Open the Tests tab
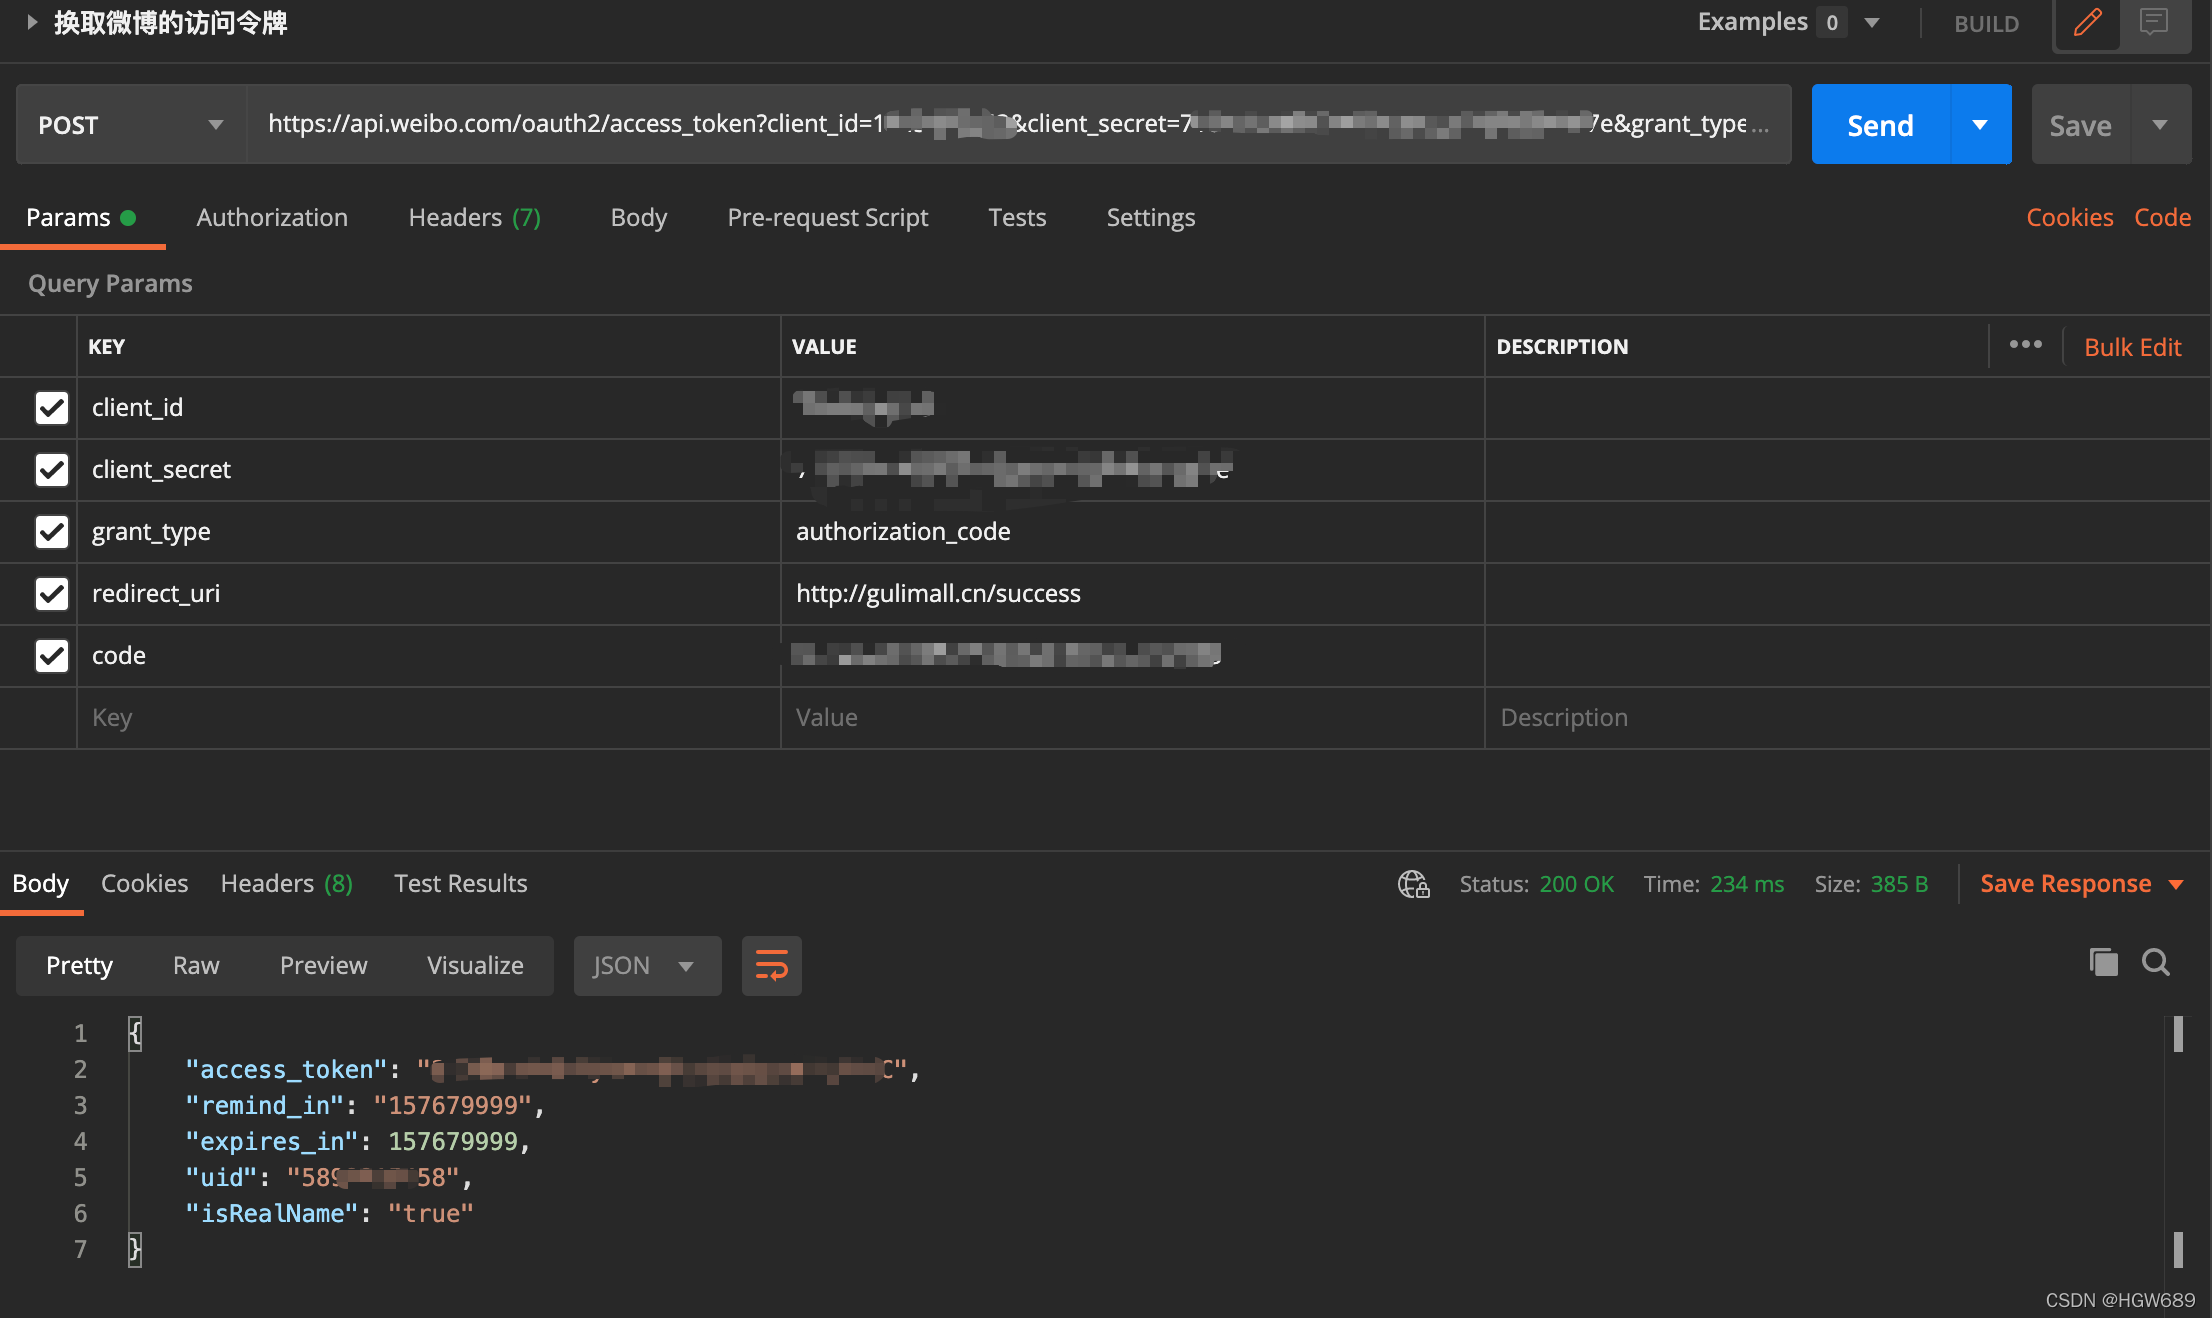This screenshot has height=1318, width=2212. point(1016,217)
